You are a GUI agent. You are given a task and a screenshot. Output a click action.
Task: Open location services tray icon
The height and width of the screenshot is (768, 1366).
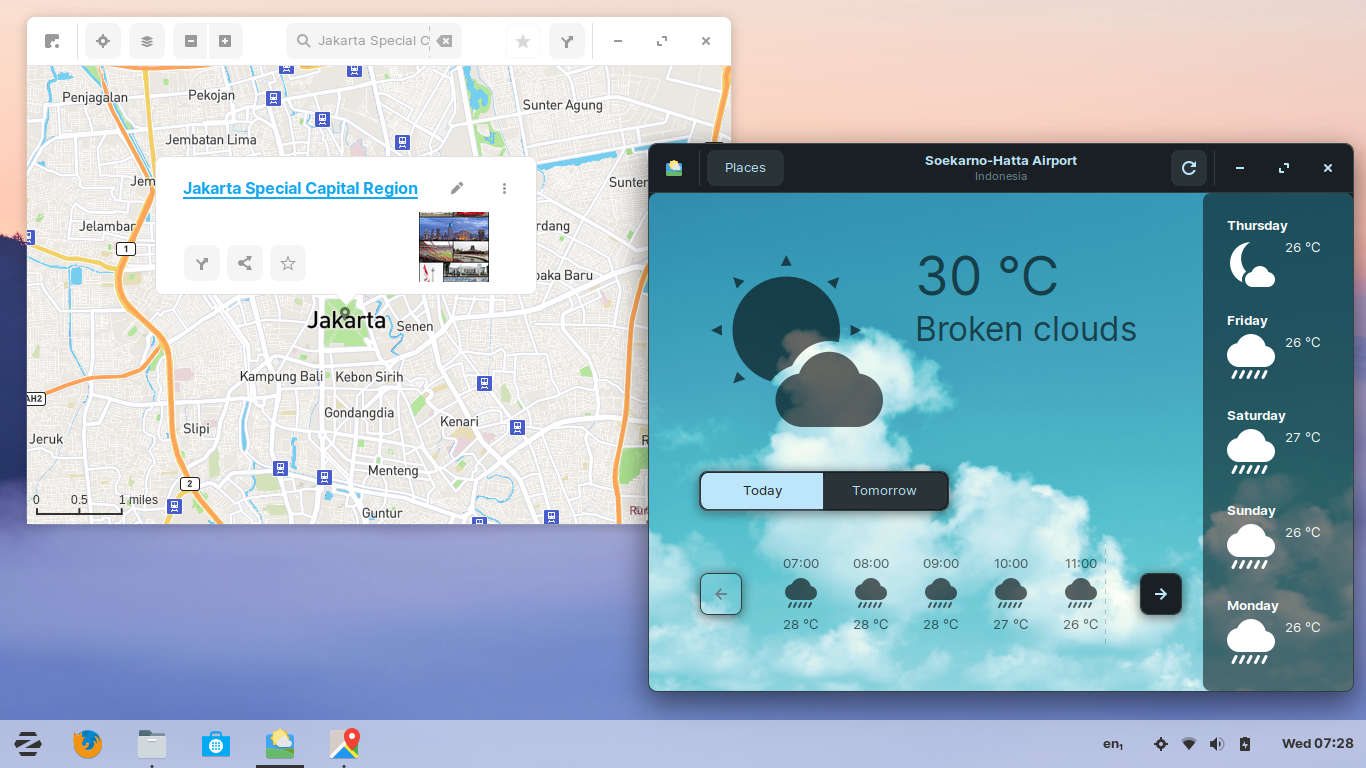tap(1160, 744)
